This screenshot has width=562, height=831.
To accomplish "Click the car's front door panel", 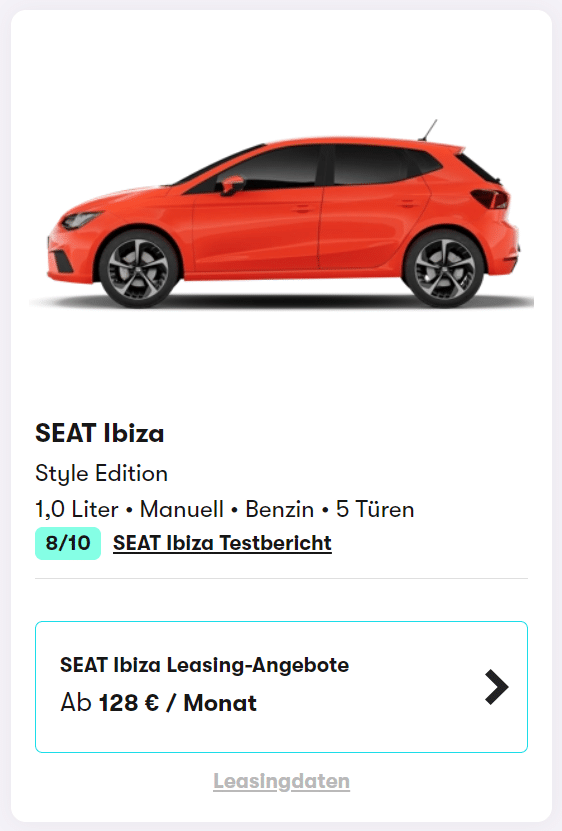I will (x=256, y=228).
